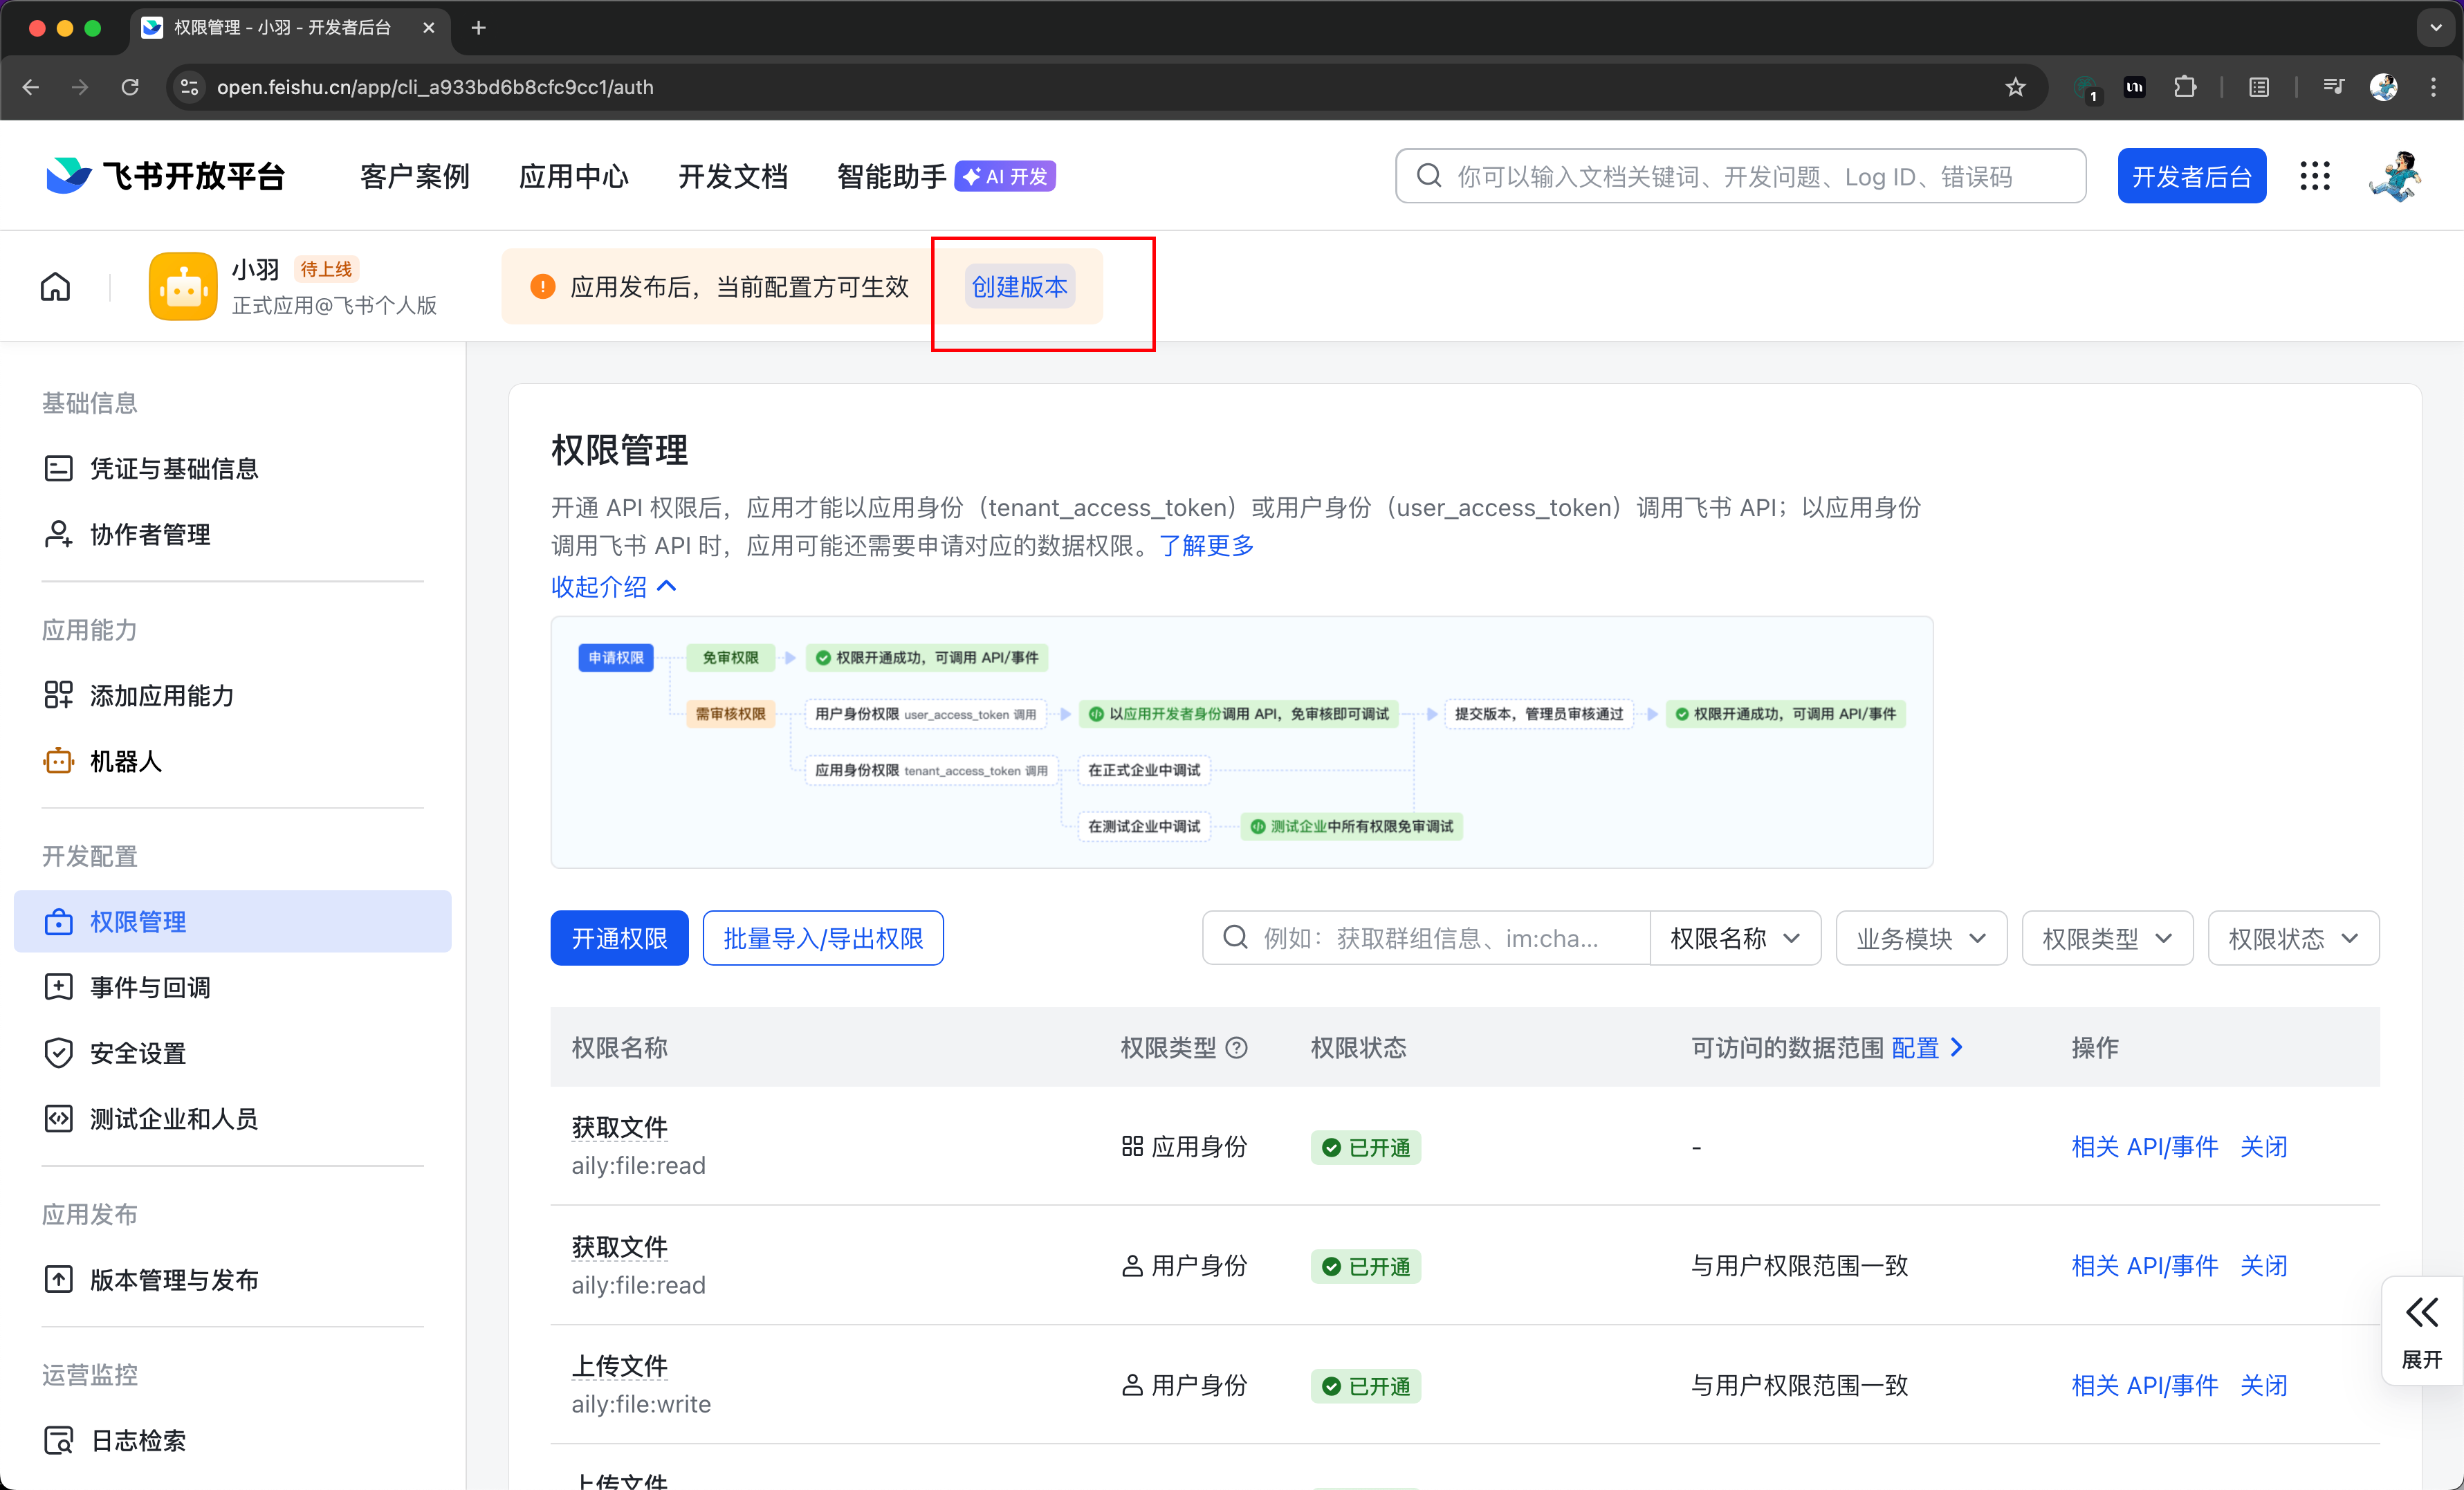Click the 创建版本 button
The width and height of the screenshot is (2464, 1490).
(x=1019, y=287)
